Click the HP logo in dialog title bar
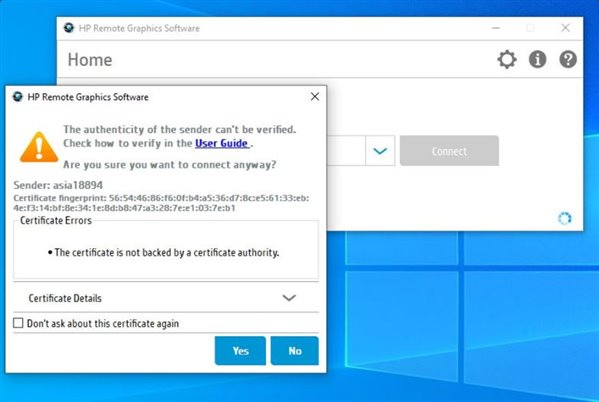This screenshot has width=599, height=402. coord(18,96)
